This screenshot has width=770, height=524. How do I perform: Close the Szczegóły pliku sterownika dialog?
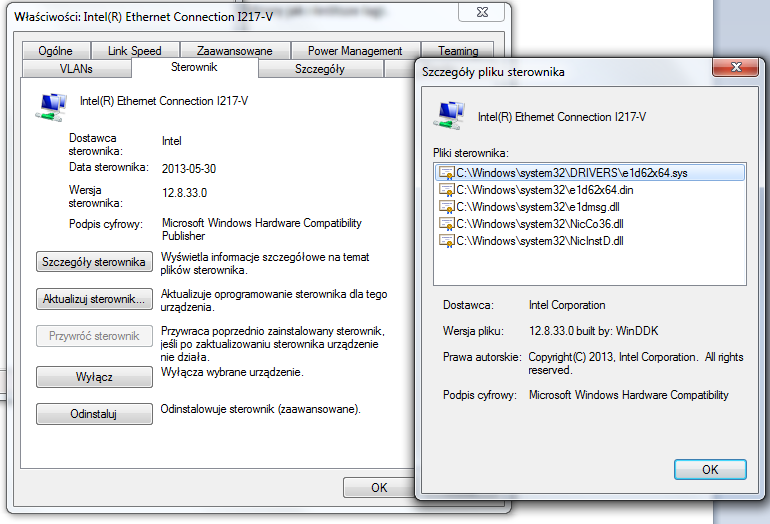pyautogui.click(x=735, y=67)
